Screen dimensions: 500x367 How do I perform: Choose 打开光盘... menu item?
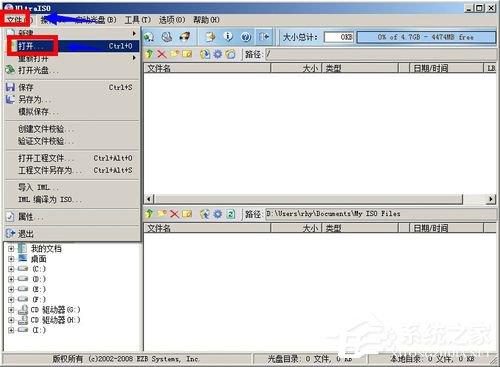72,70
